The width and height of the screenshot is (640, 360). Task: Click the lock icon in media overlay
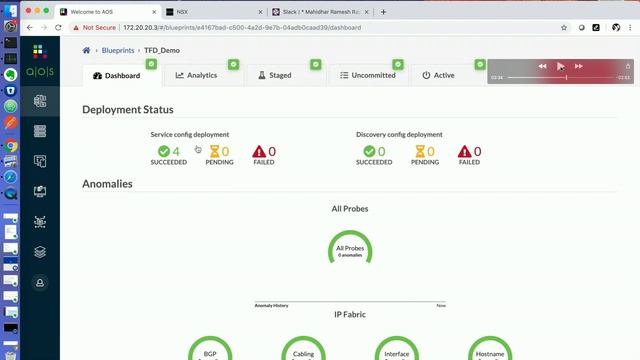pyautogui.click(x=628, y=66)
